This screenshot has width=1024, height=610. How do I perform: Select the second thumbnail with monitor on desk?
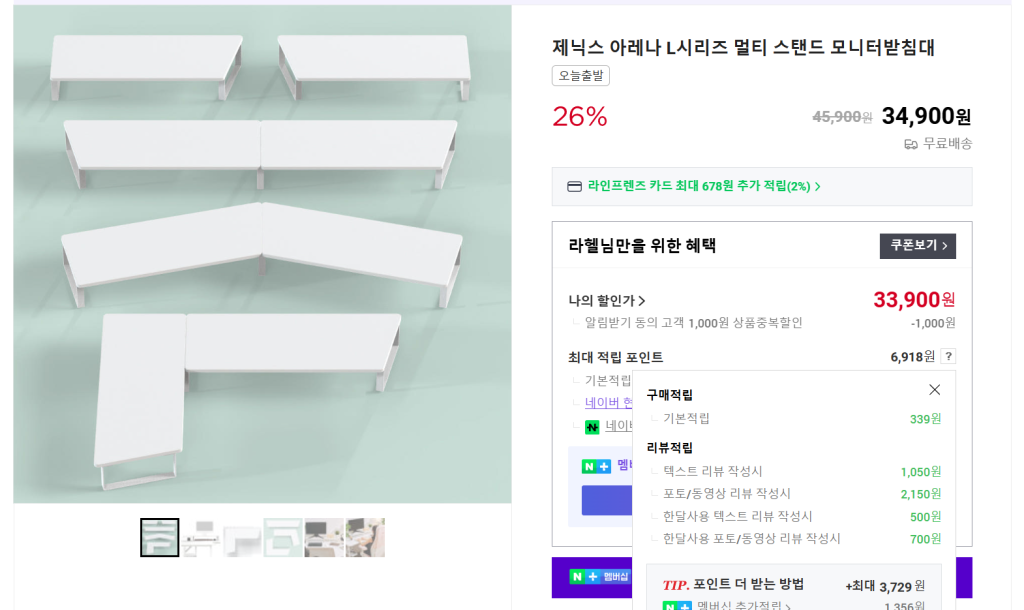tap(201, 538)
